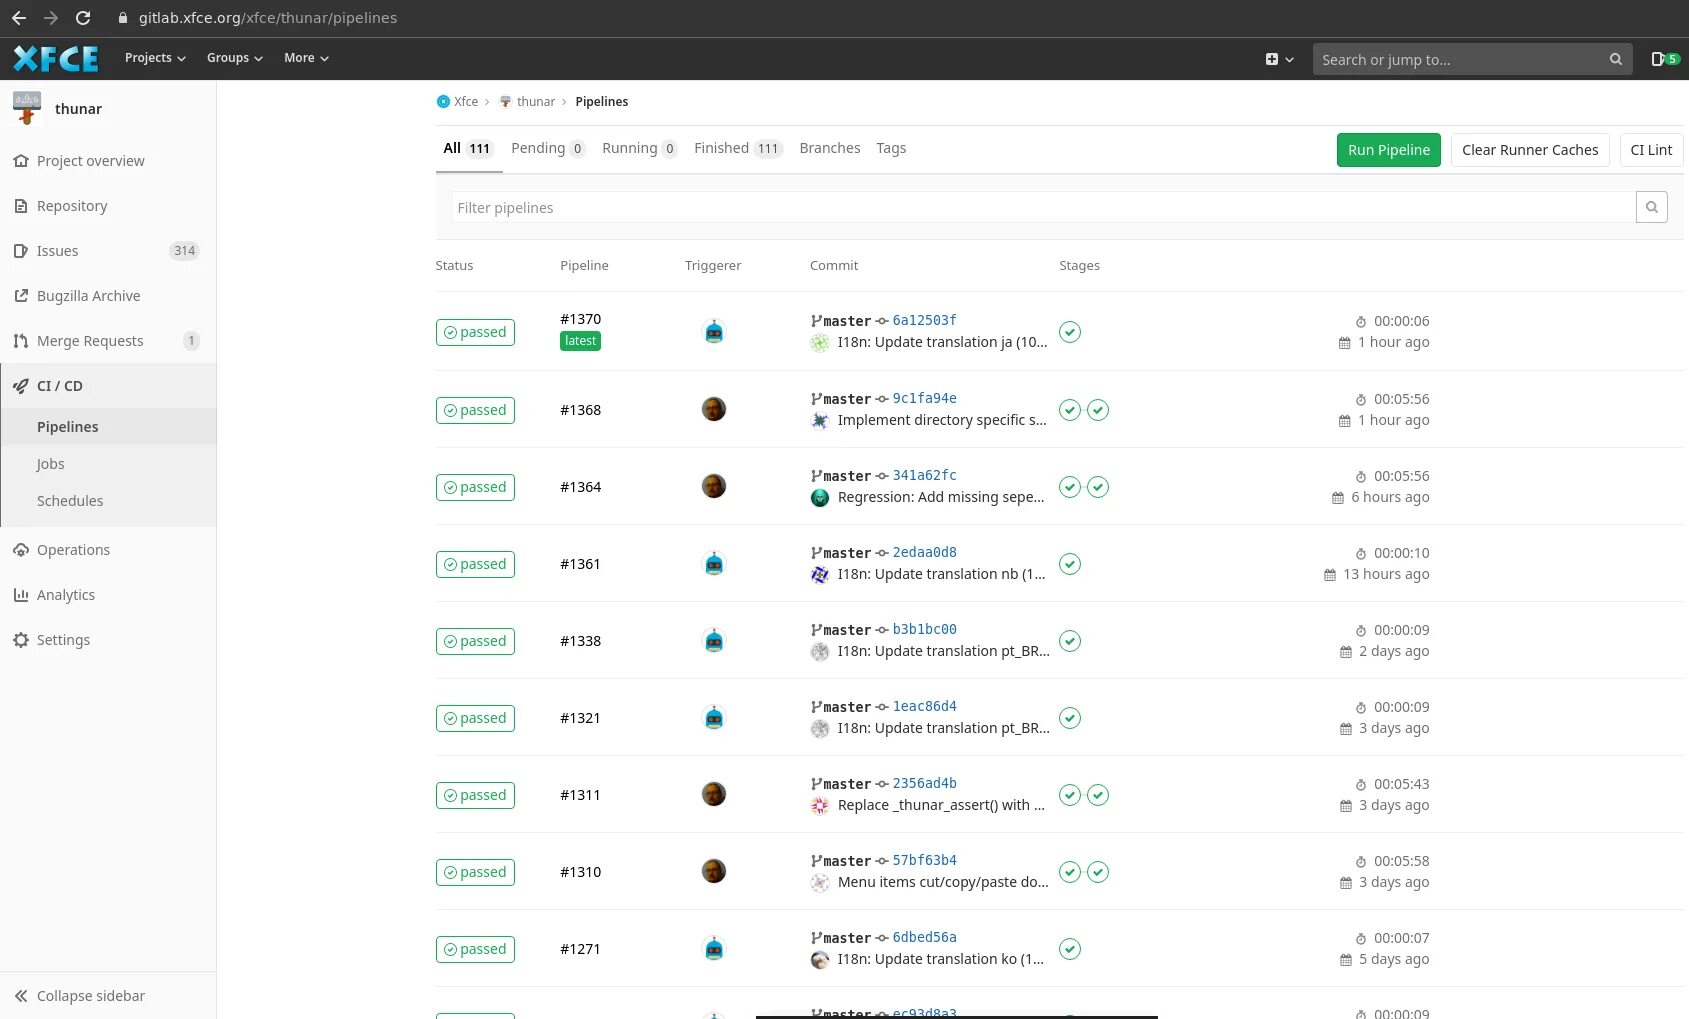Open Merge Requests in sidebar

point(90,341)
